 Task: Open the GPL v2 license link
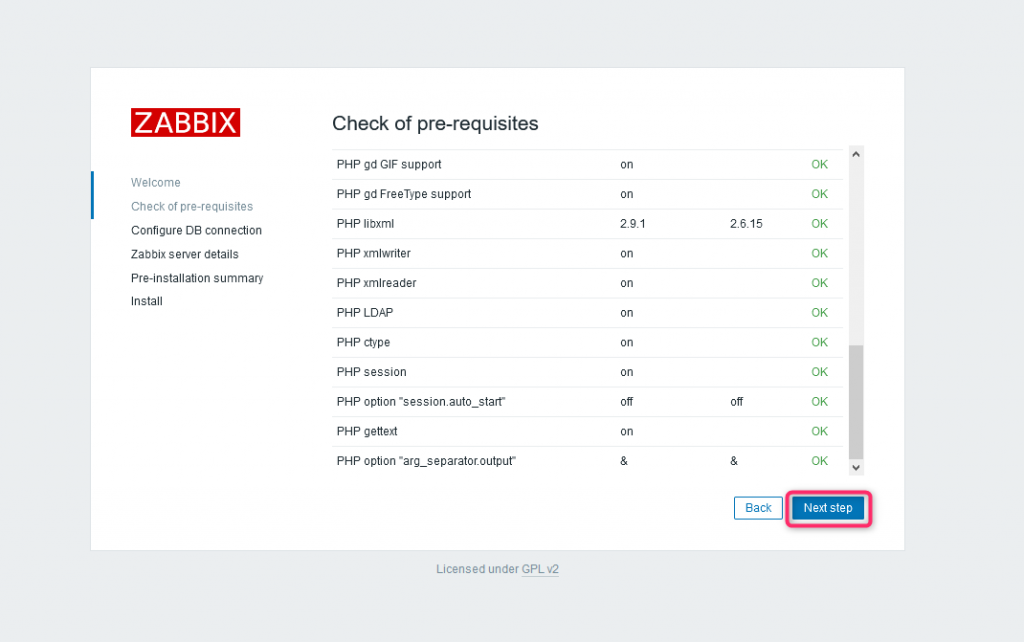coord(540,569)
